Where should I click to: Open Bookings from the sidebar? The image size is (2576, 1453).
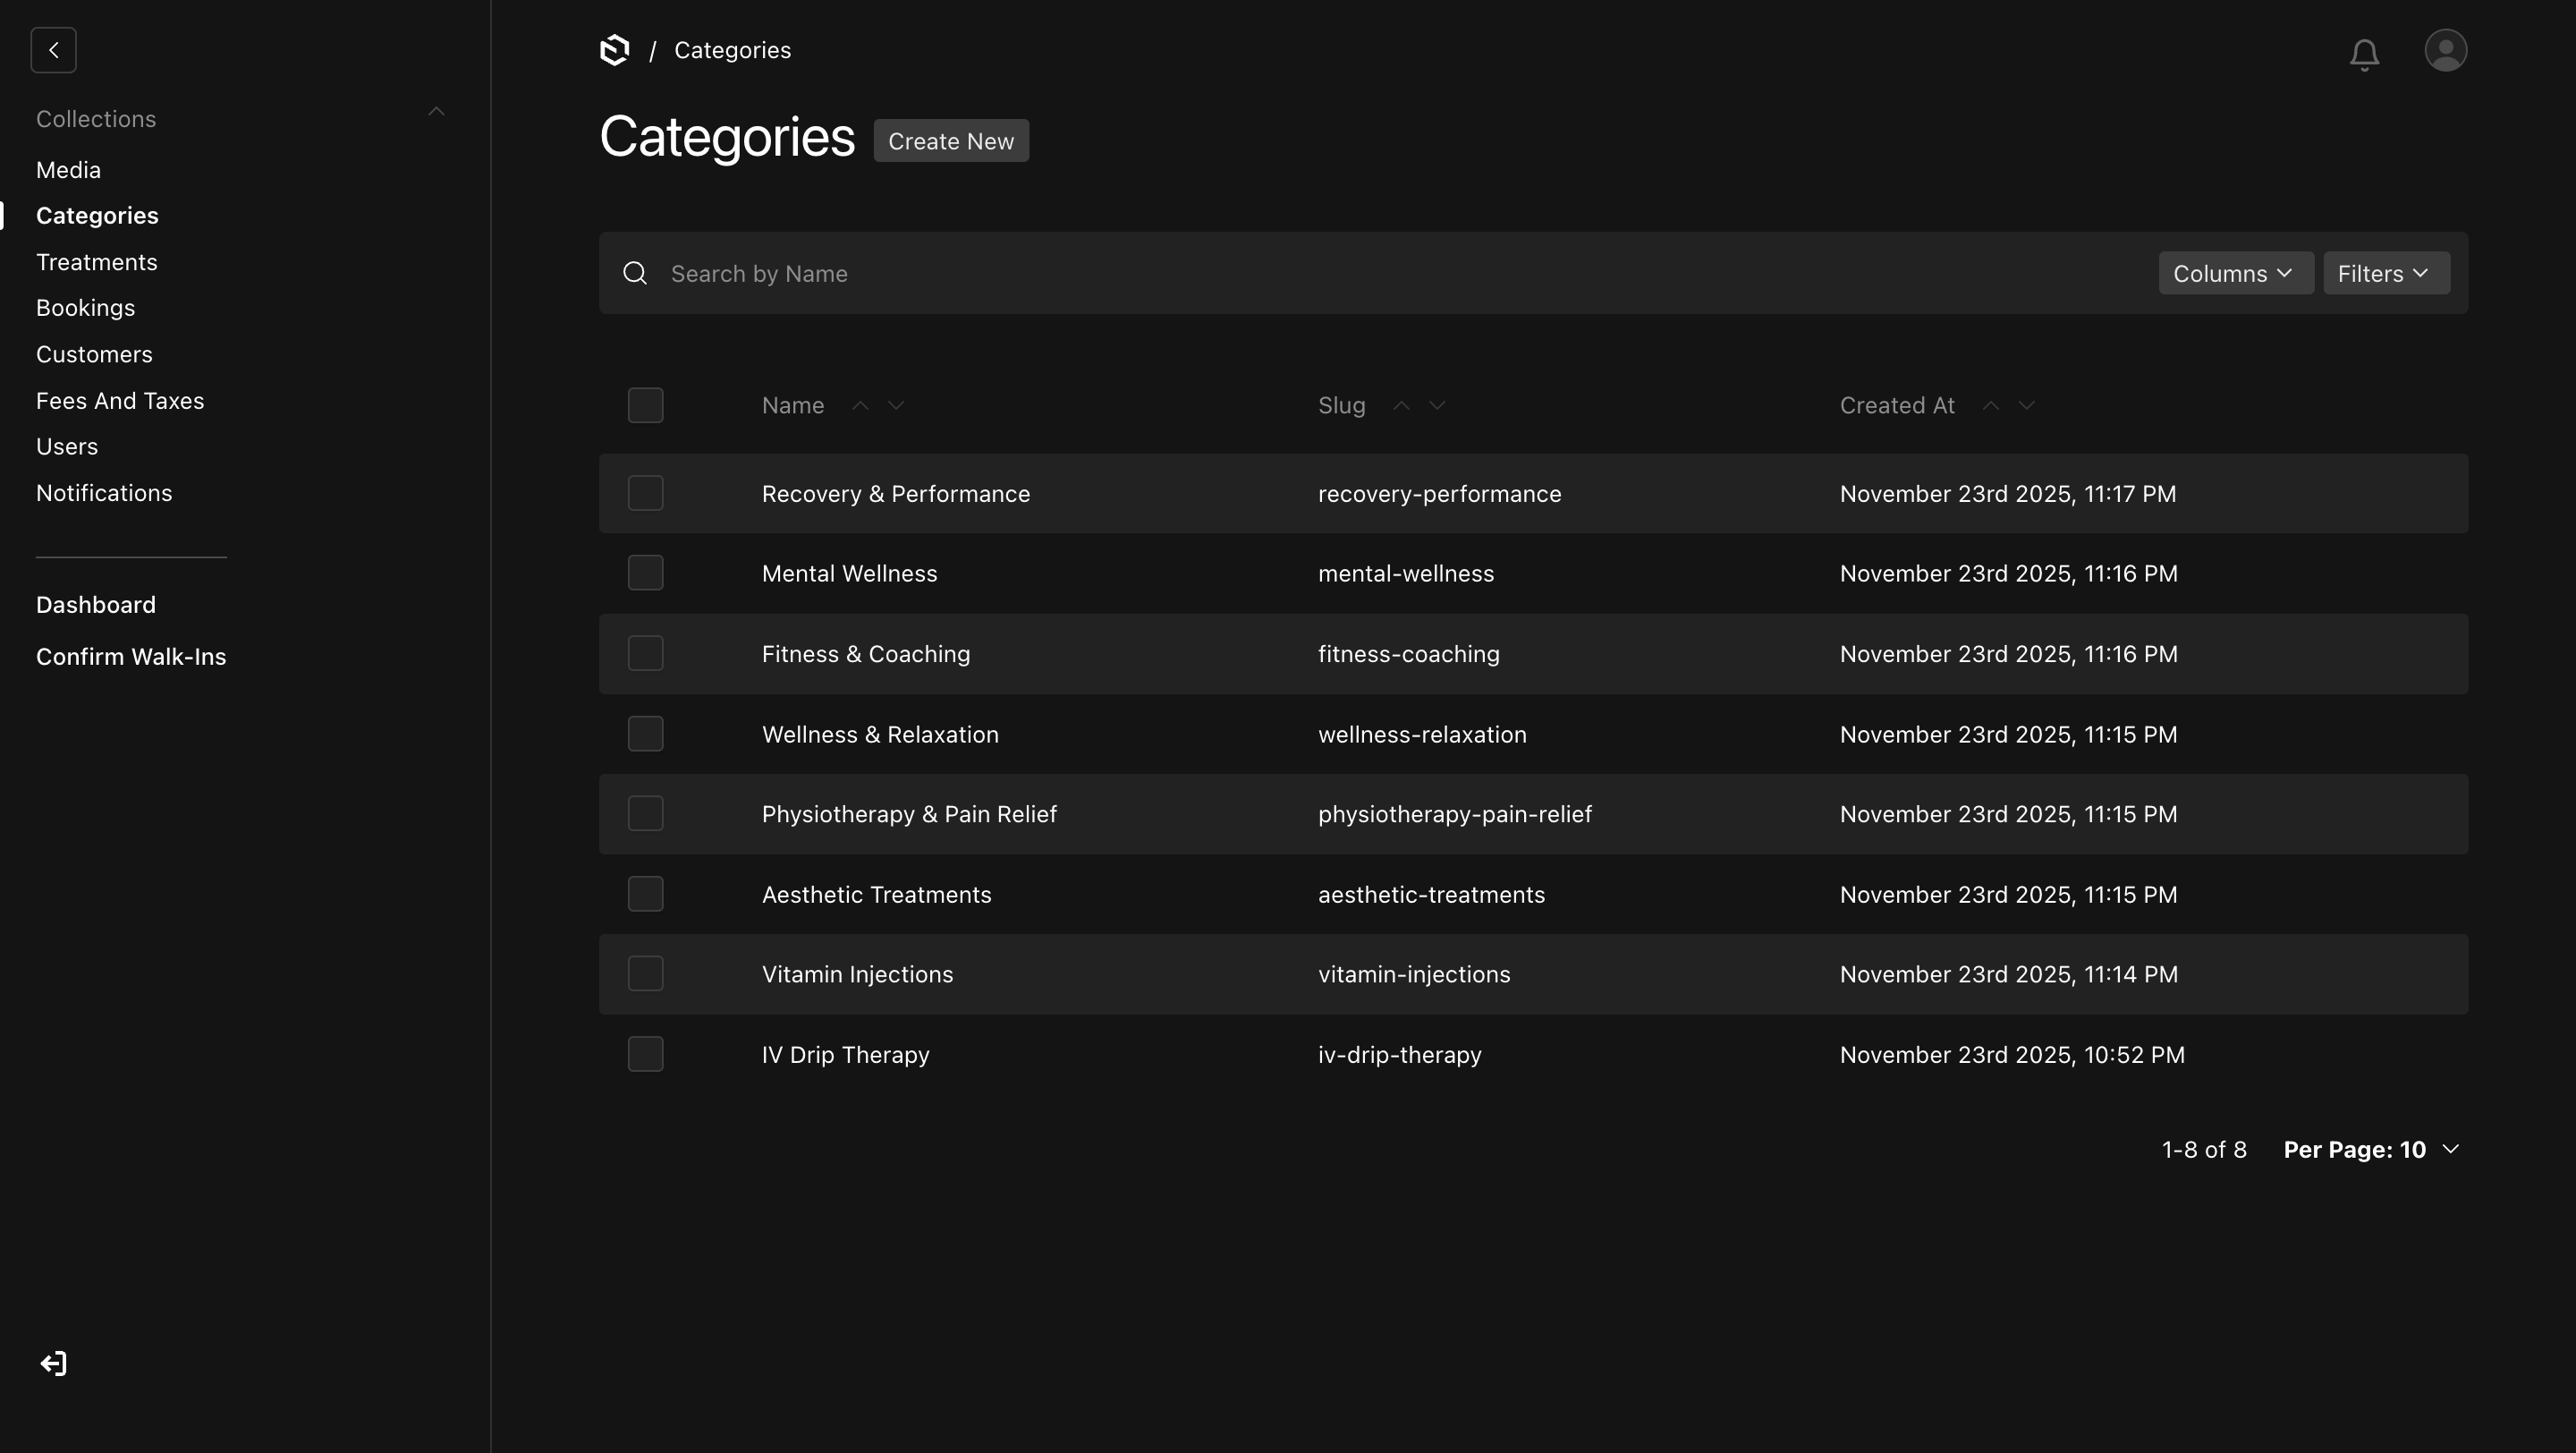coord(85,307)
